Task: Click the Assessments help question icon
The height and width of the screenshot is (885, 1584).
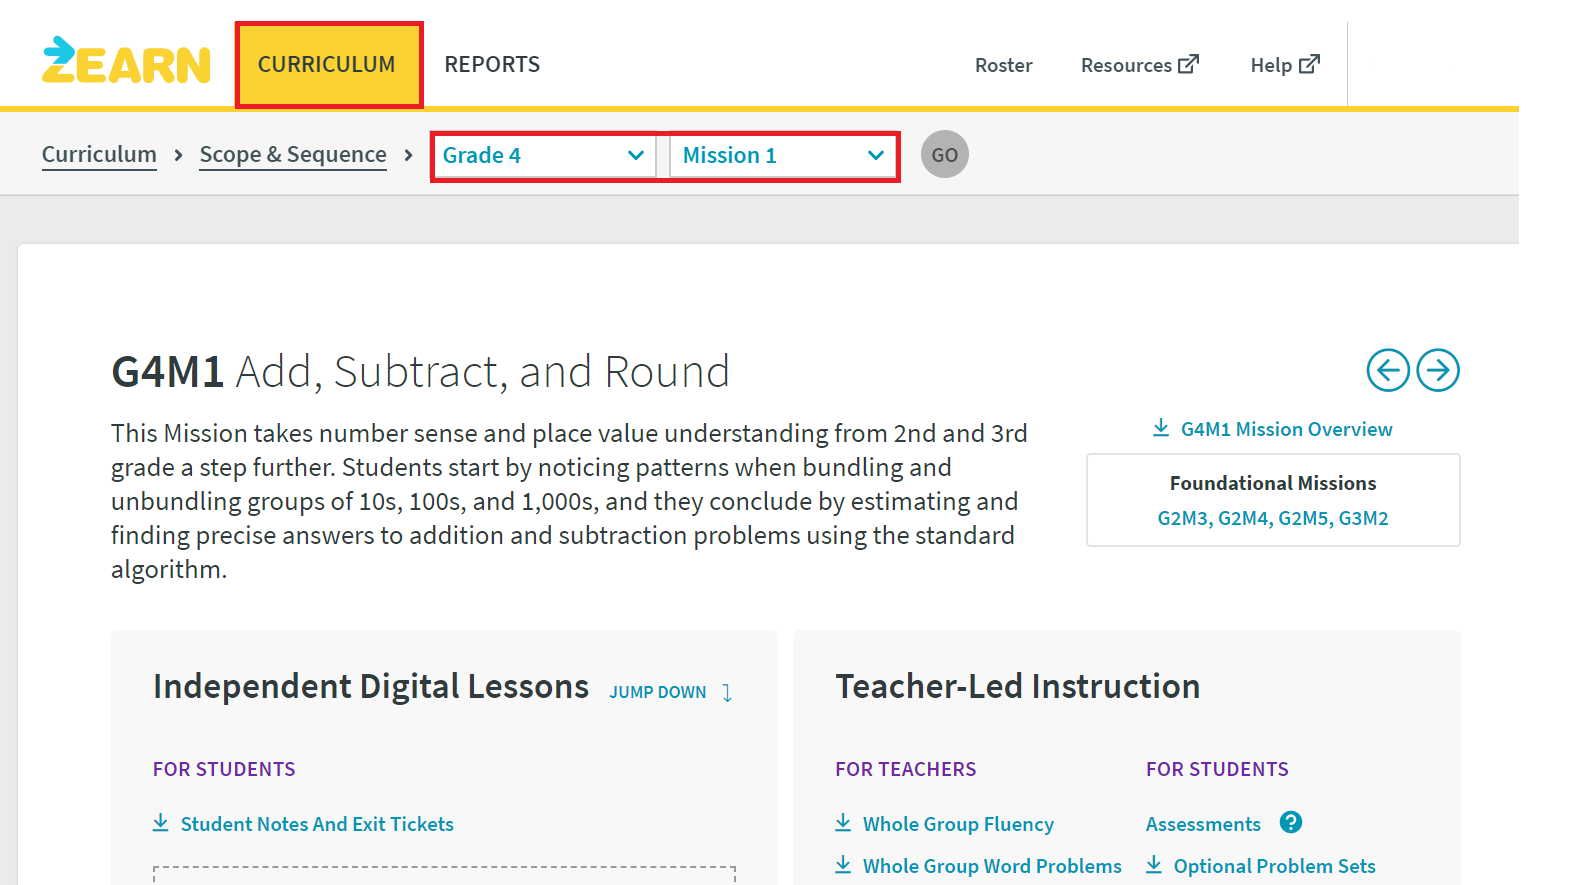Action: 1291,822
